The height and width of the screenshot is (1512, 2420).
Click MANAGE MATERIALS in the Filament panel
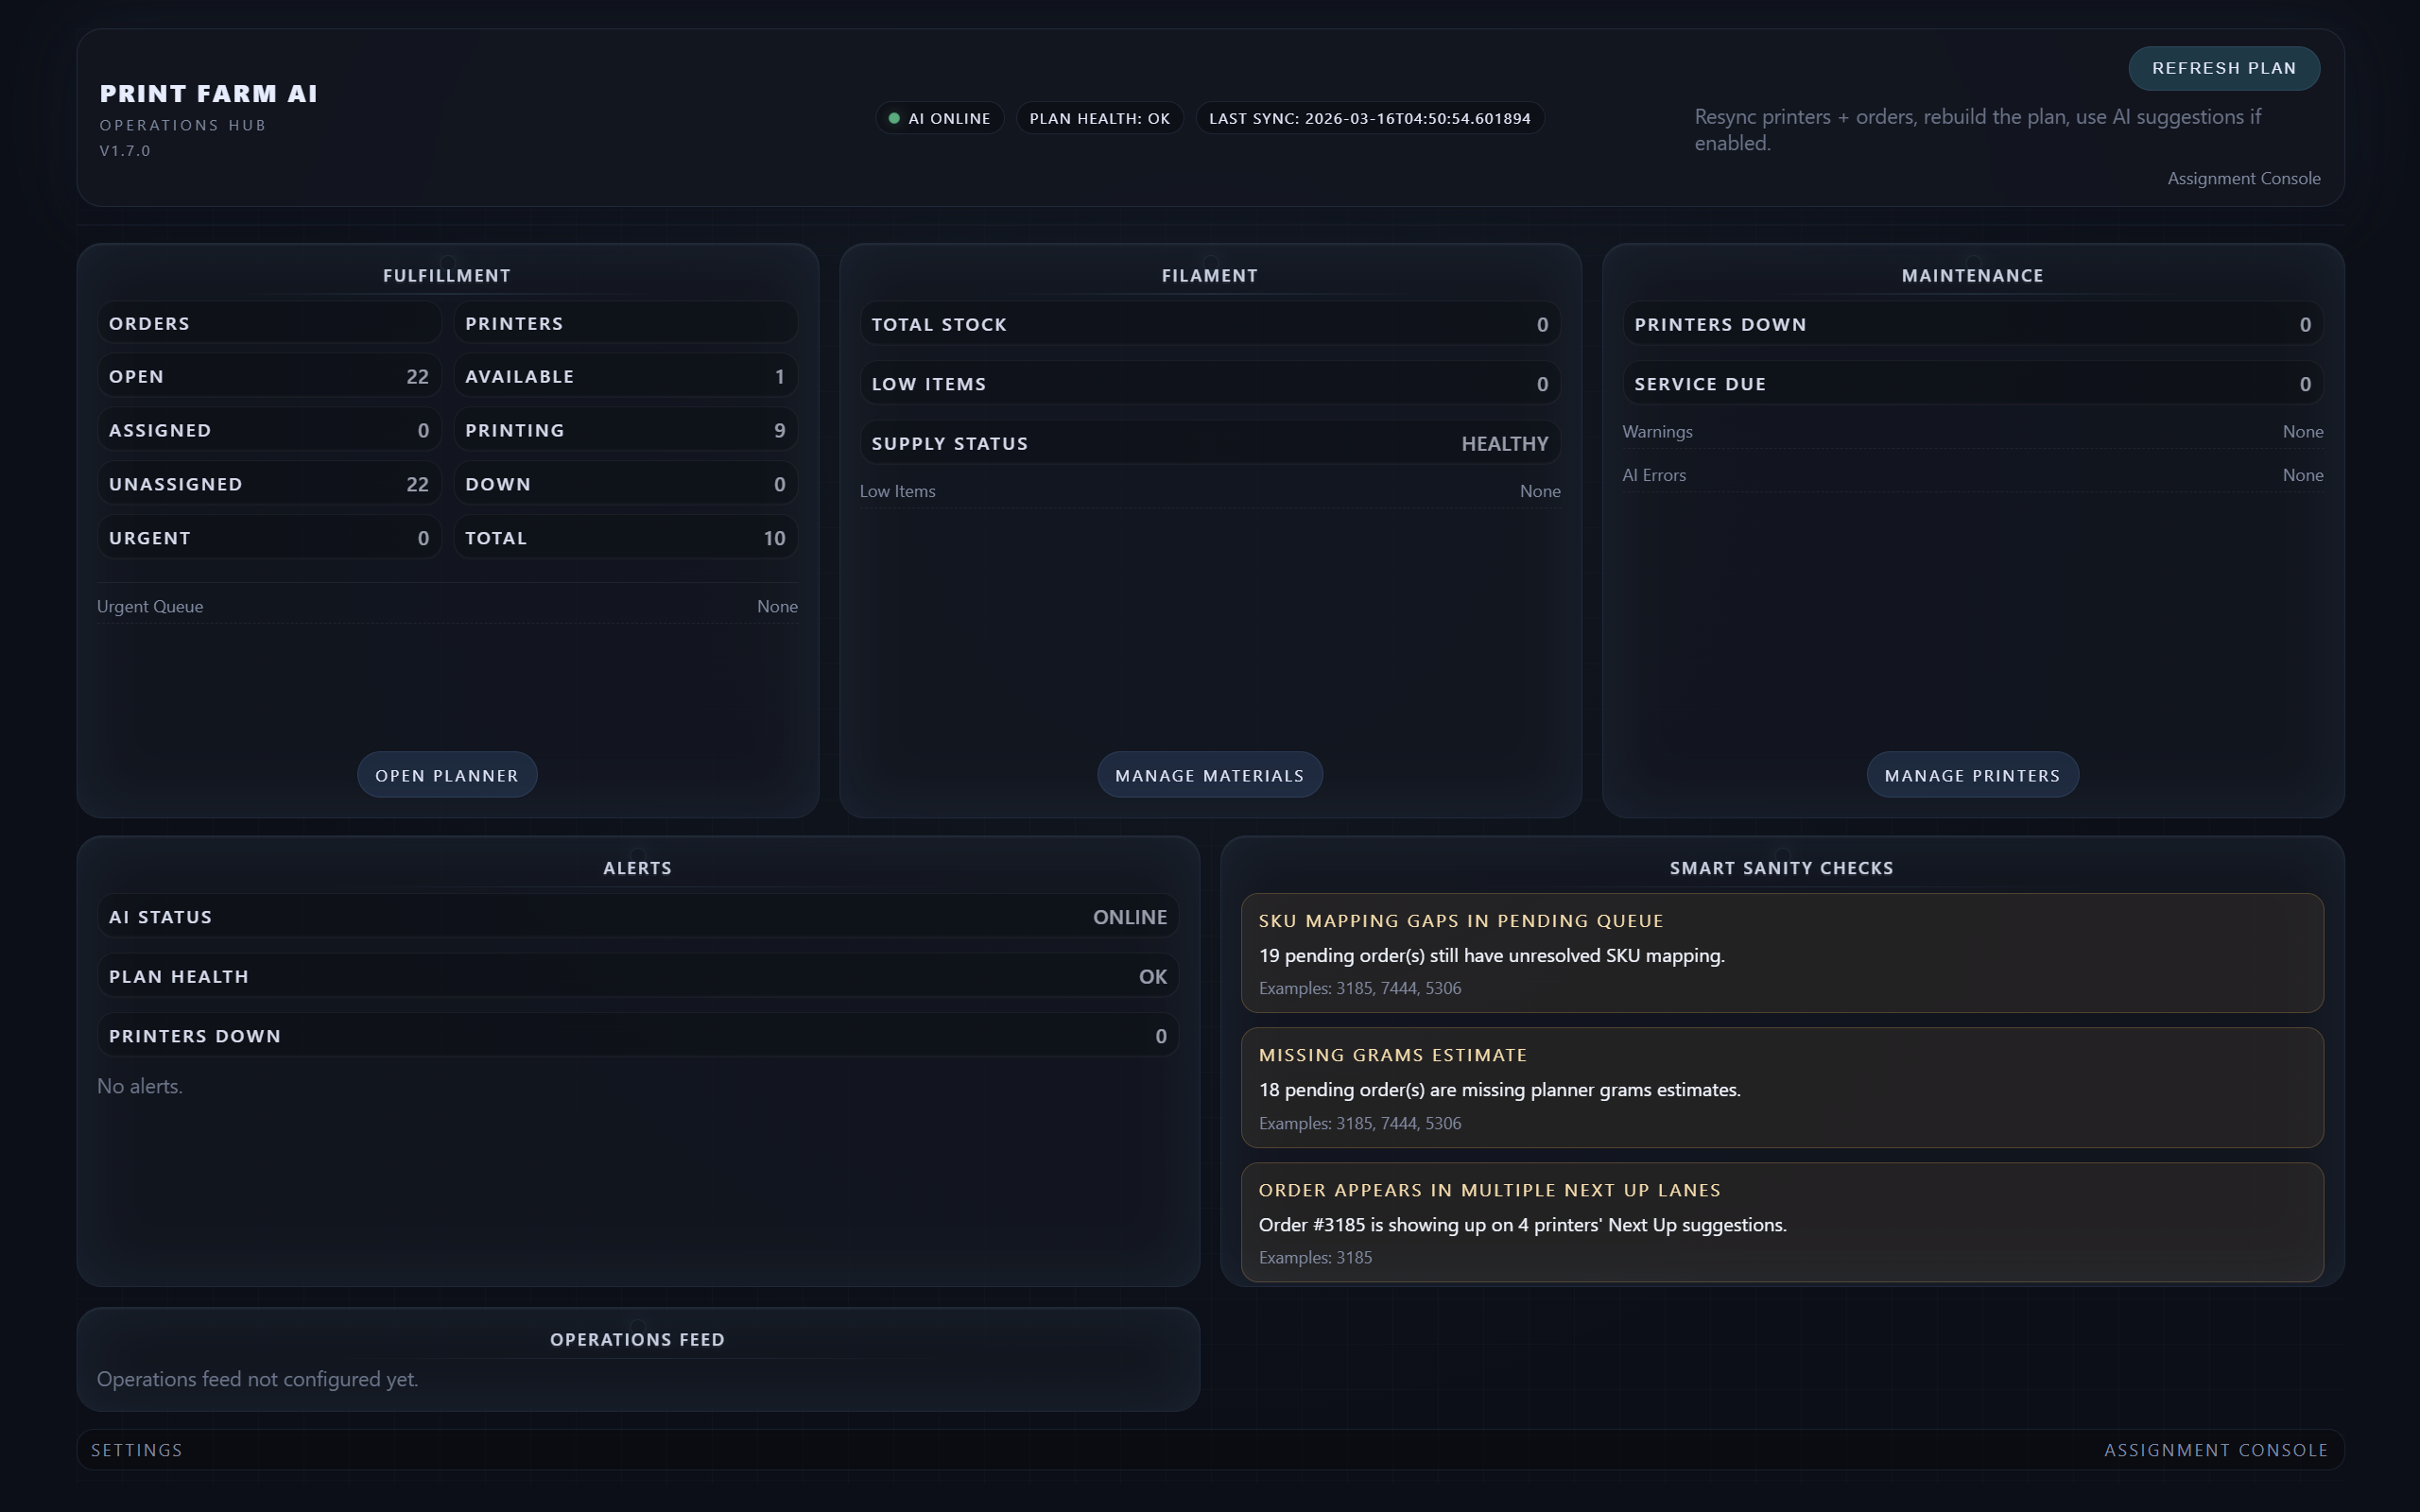pos(1209,773)
